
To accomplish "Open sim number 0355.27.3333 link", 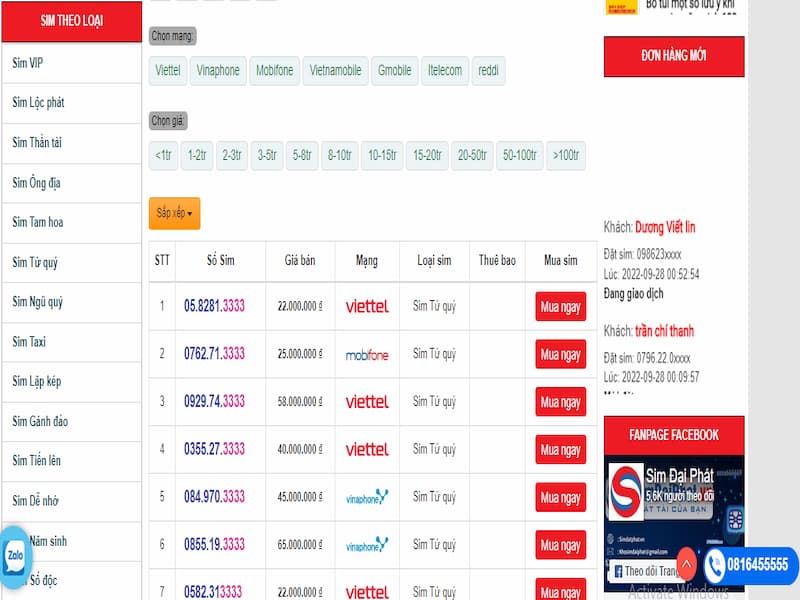I will tap(214, 449).
